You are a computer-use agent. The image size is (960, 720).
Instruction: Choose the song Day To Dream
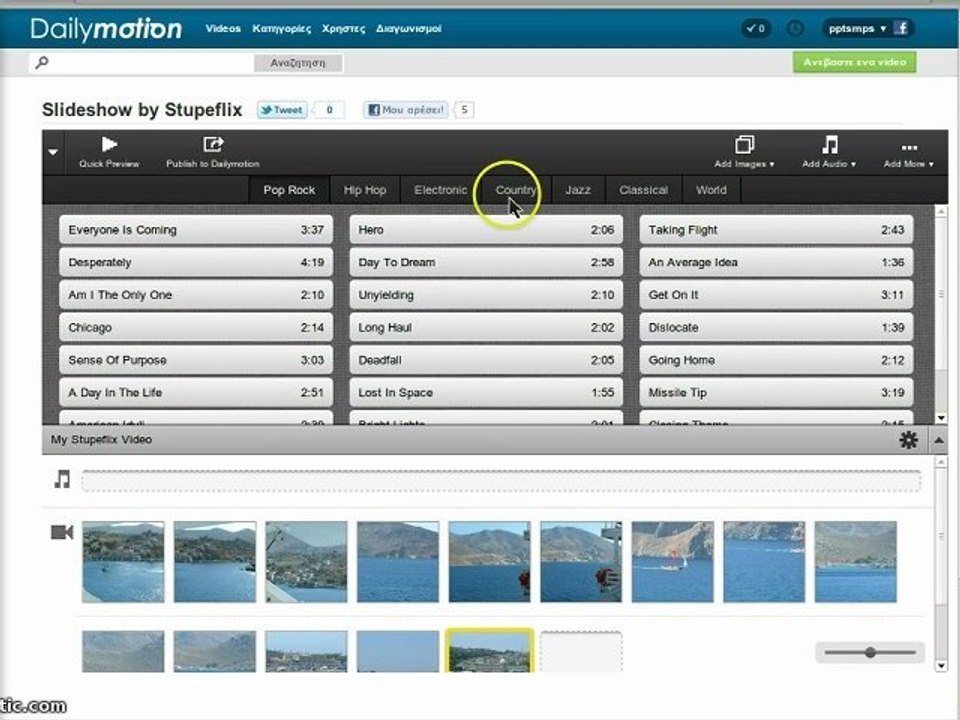pos(486,262)
